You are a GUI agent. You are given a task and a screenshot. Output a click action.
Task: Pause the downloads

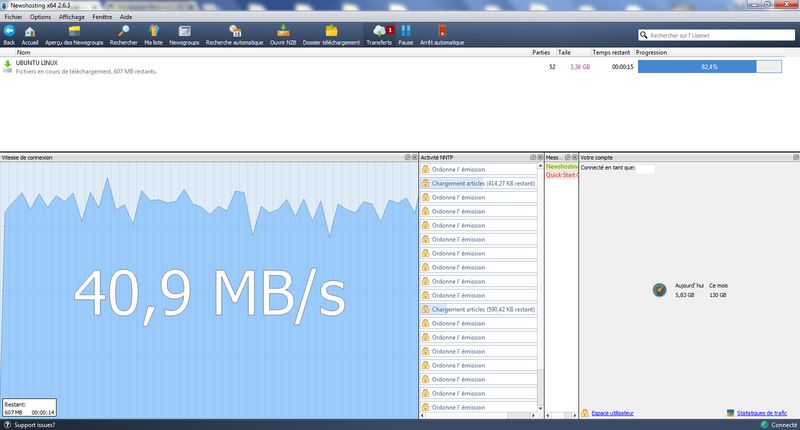406,33
